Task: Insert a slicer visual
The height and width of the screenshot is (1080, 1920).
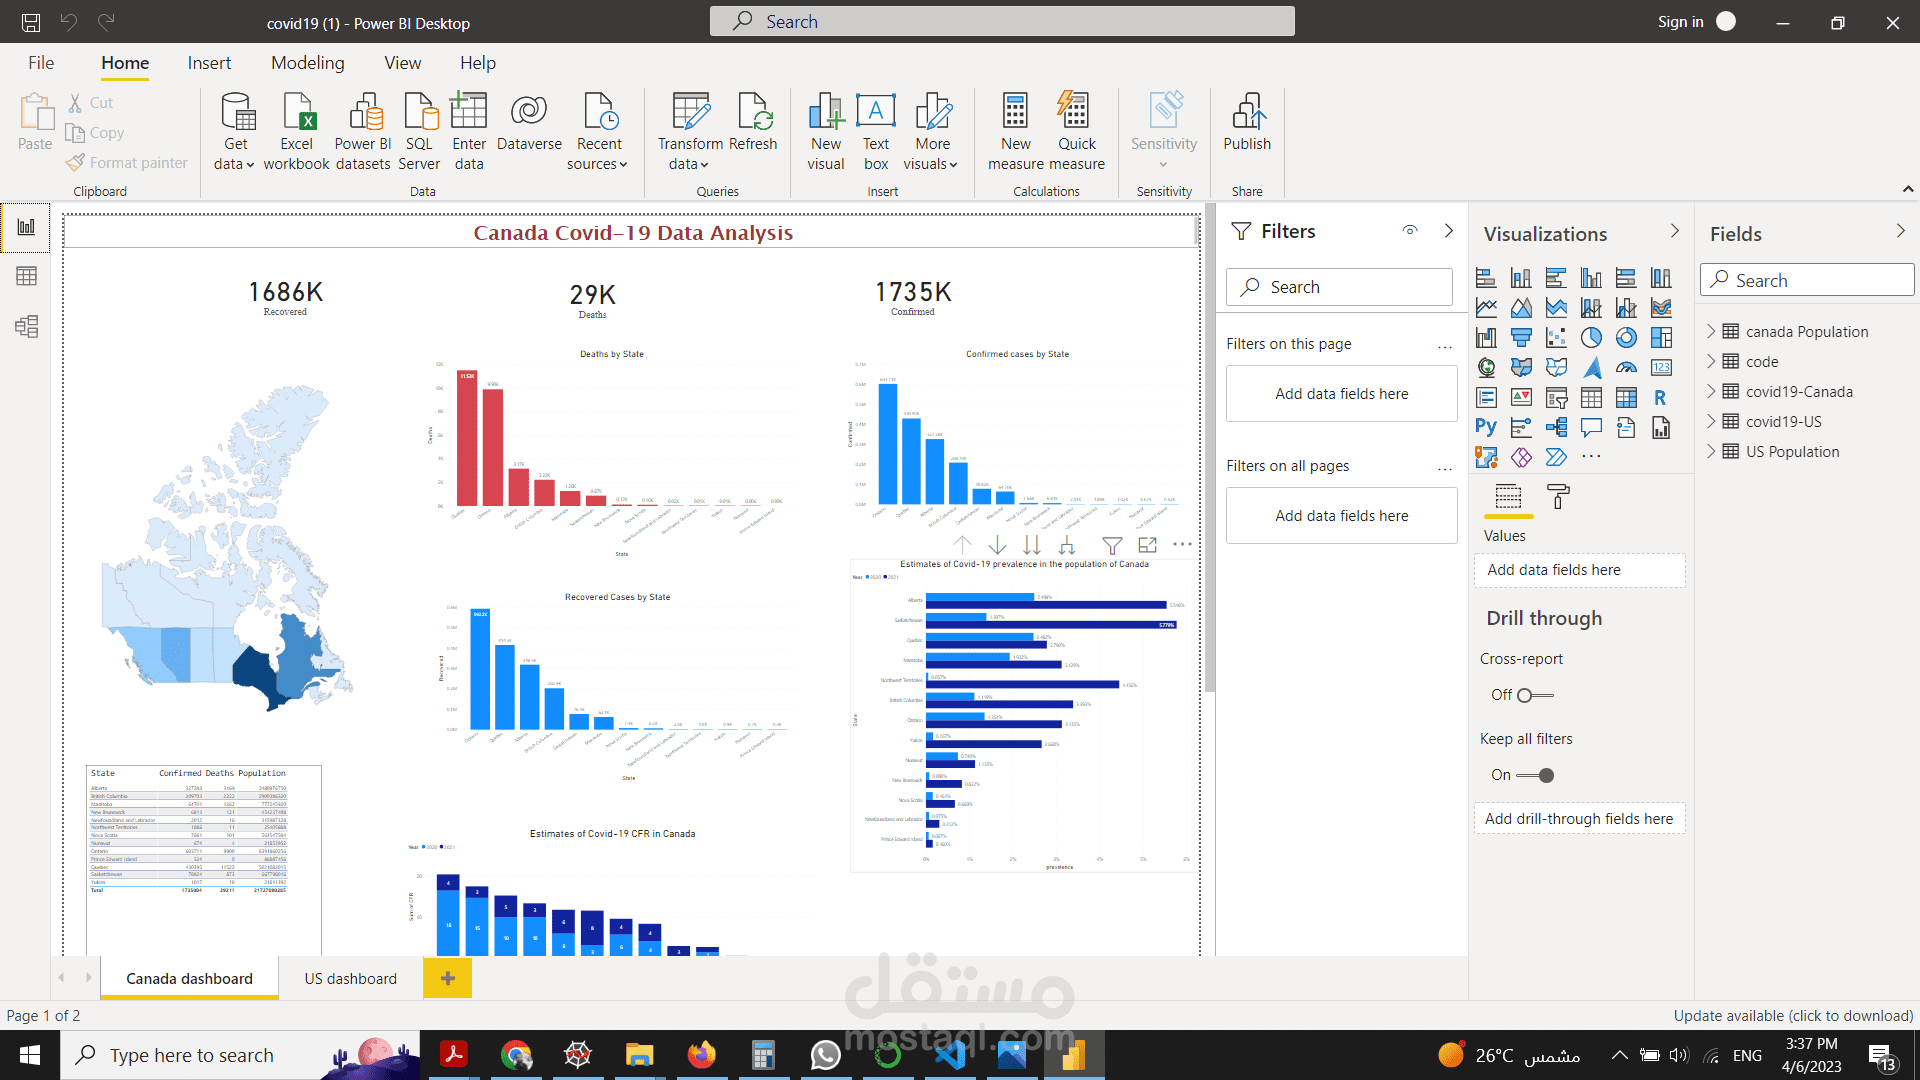Action: pyautogui.click(x=1556, y=398)
